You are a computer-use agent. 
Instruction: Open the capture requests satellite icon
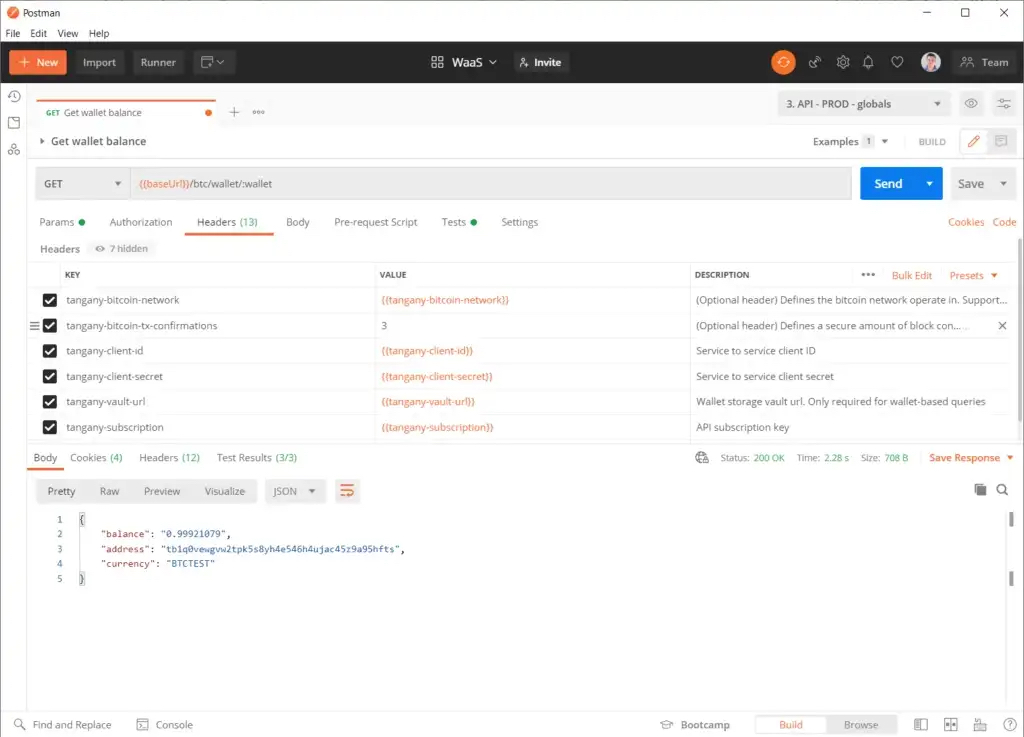coord(814,63)
